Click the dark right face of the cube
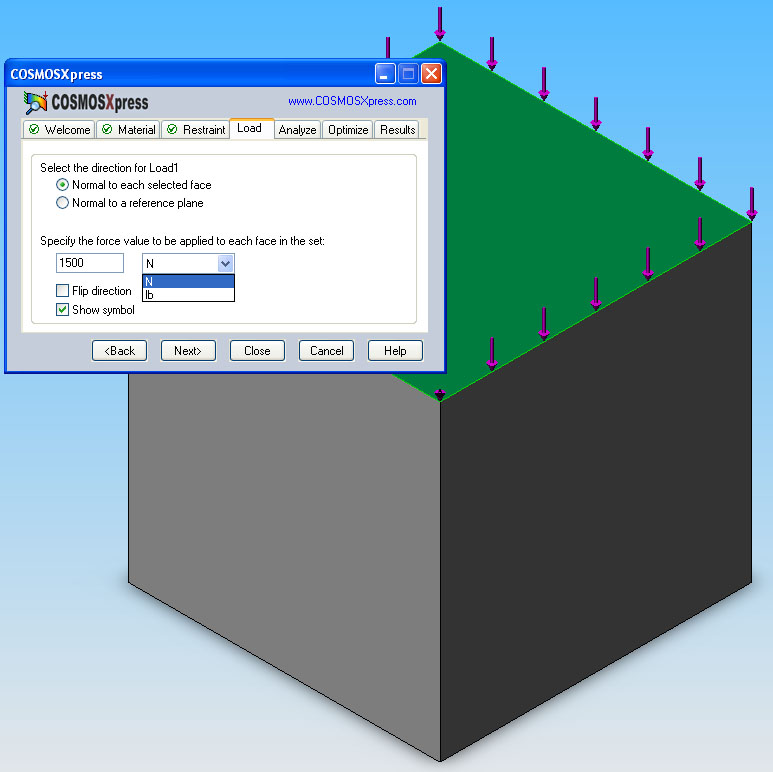Screen dimensions: 773x772 (x=596, y=493)
